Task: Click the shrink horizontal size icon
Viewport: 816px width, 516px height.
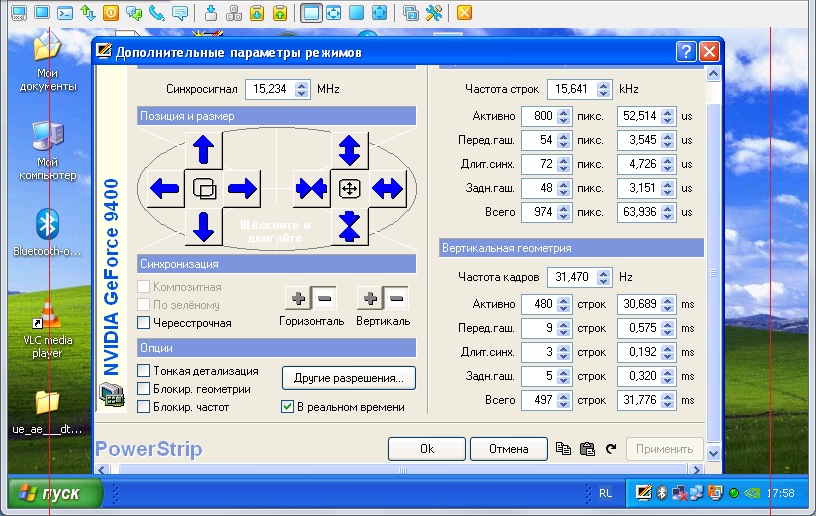Action: (x=311, y=188)
